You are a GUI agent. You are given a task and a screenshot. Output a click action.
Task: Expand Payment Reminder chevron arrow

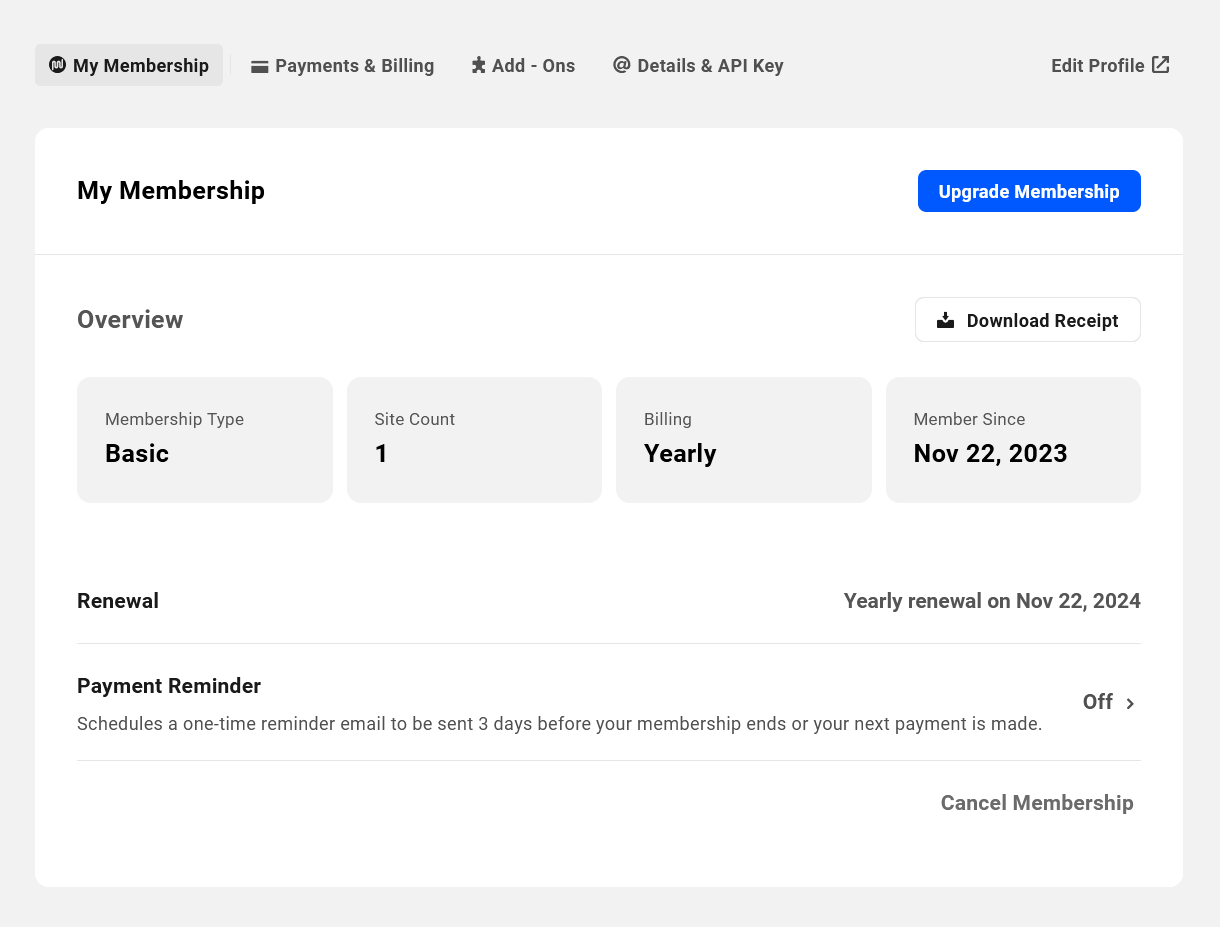(x=1130, y=703)
